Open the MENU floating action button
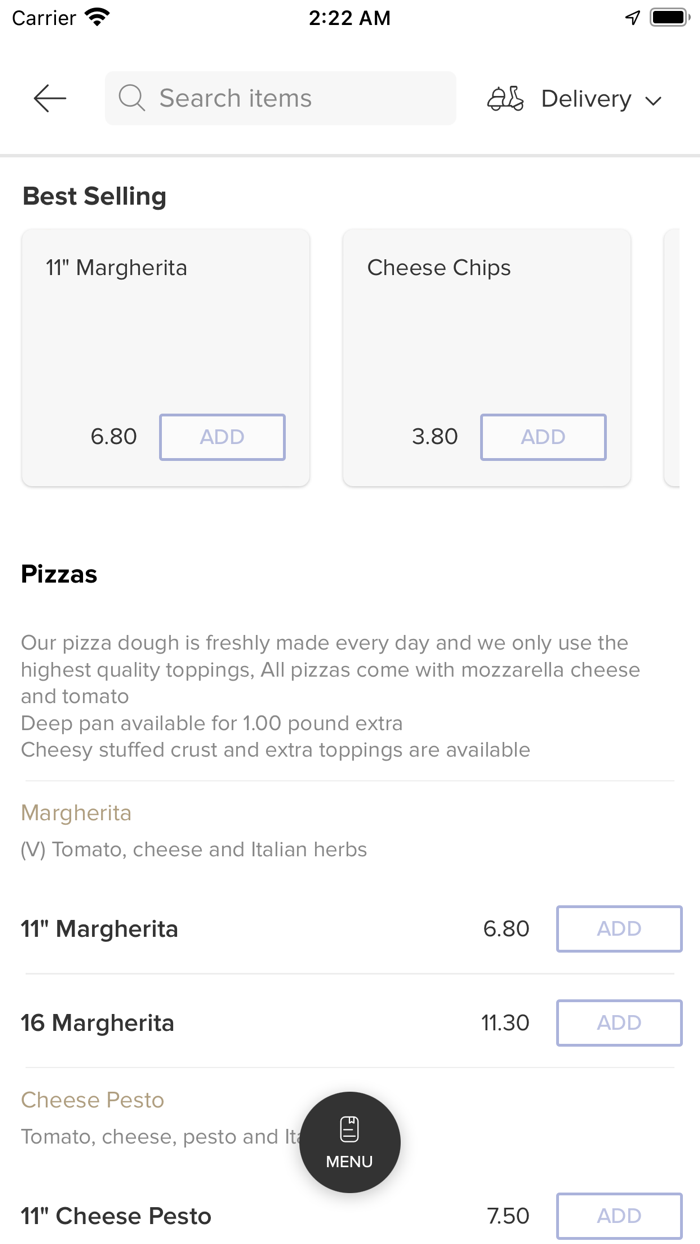 (x=349, y=1142)
